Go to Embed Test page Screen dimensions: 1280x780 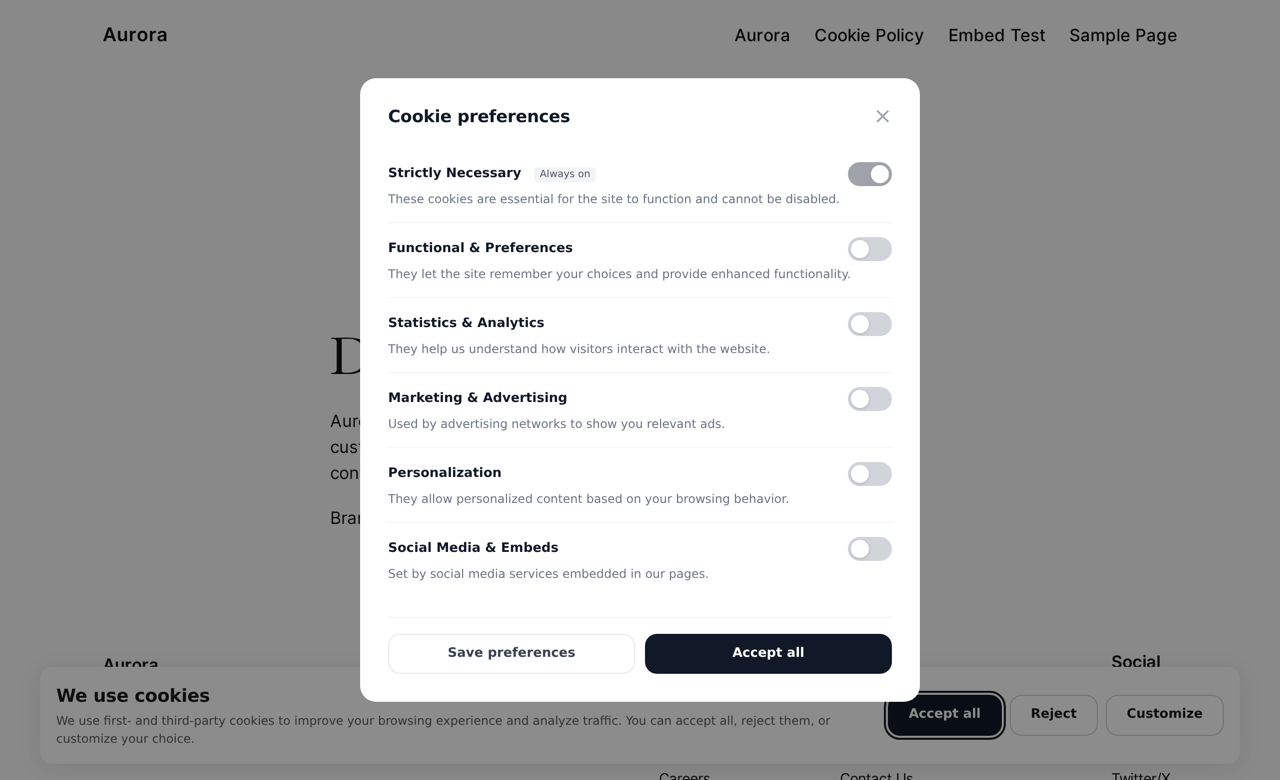[996, 36]
